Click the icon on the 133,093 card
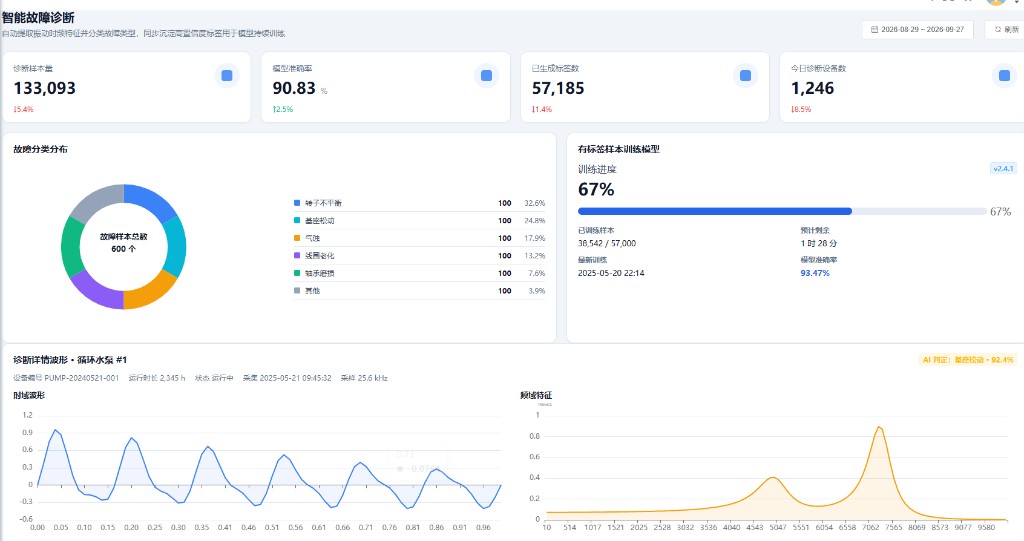The image size is (1024, 541). point(227,76)
